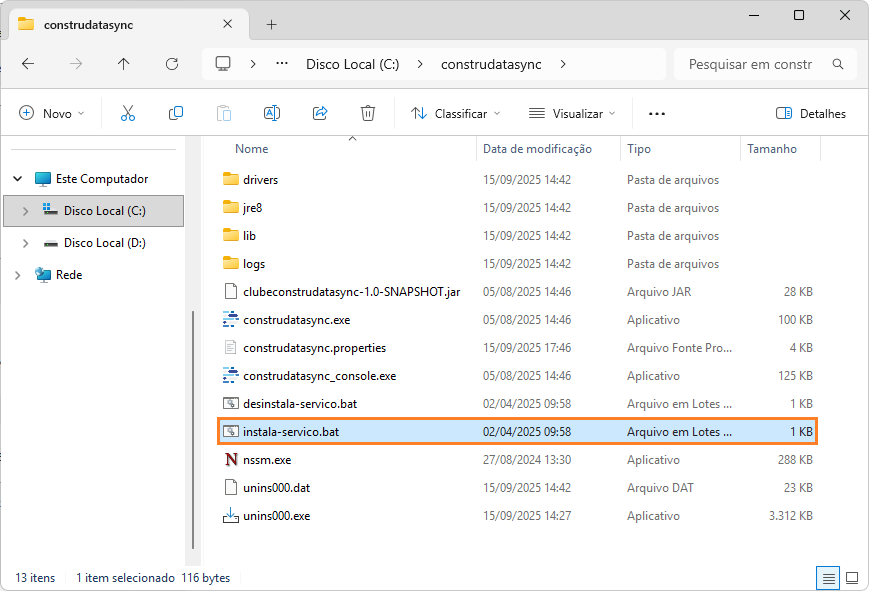This screenshot has width=869, height=591.
Task: Open the Visualizar dropdown
Action: coord(572,114)
